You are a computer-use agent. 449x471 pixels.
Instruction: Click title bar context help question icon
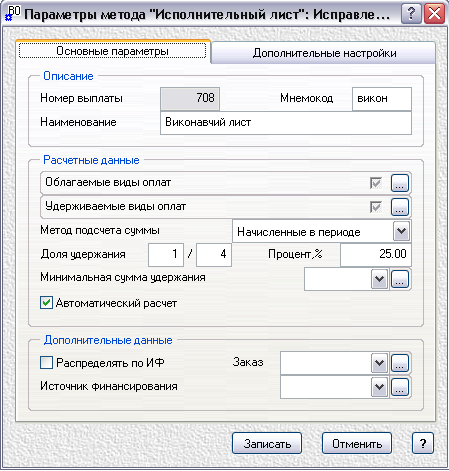(411, 14)
